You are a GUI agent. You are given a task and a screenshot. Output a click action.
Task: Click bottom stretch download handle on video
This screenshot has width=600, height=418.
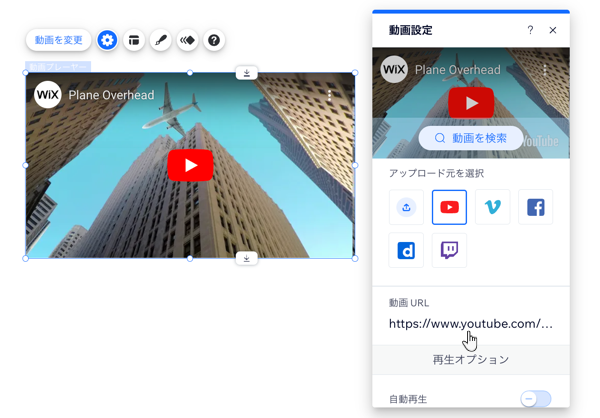click(246, 258)
